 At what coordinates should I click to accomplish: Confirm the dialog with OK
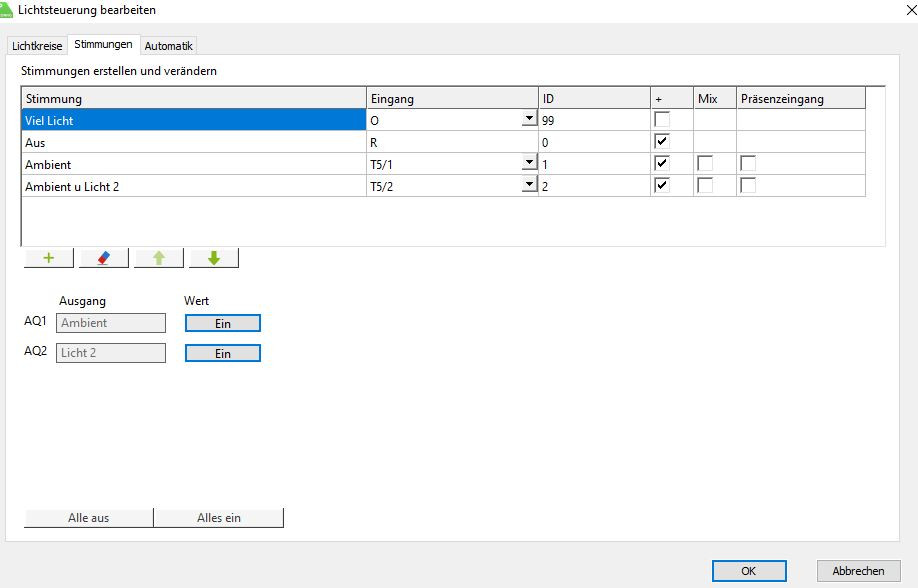coord(749,571)
